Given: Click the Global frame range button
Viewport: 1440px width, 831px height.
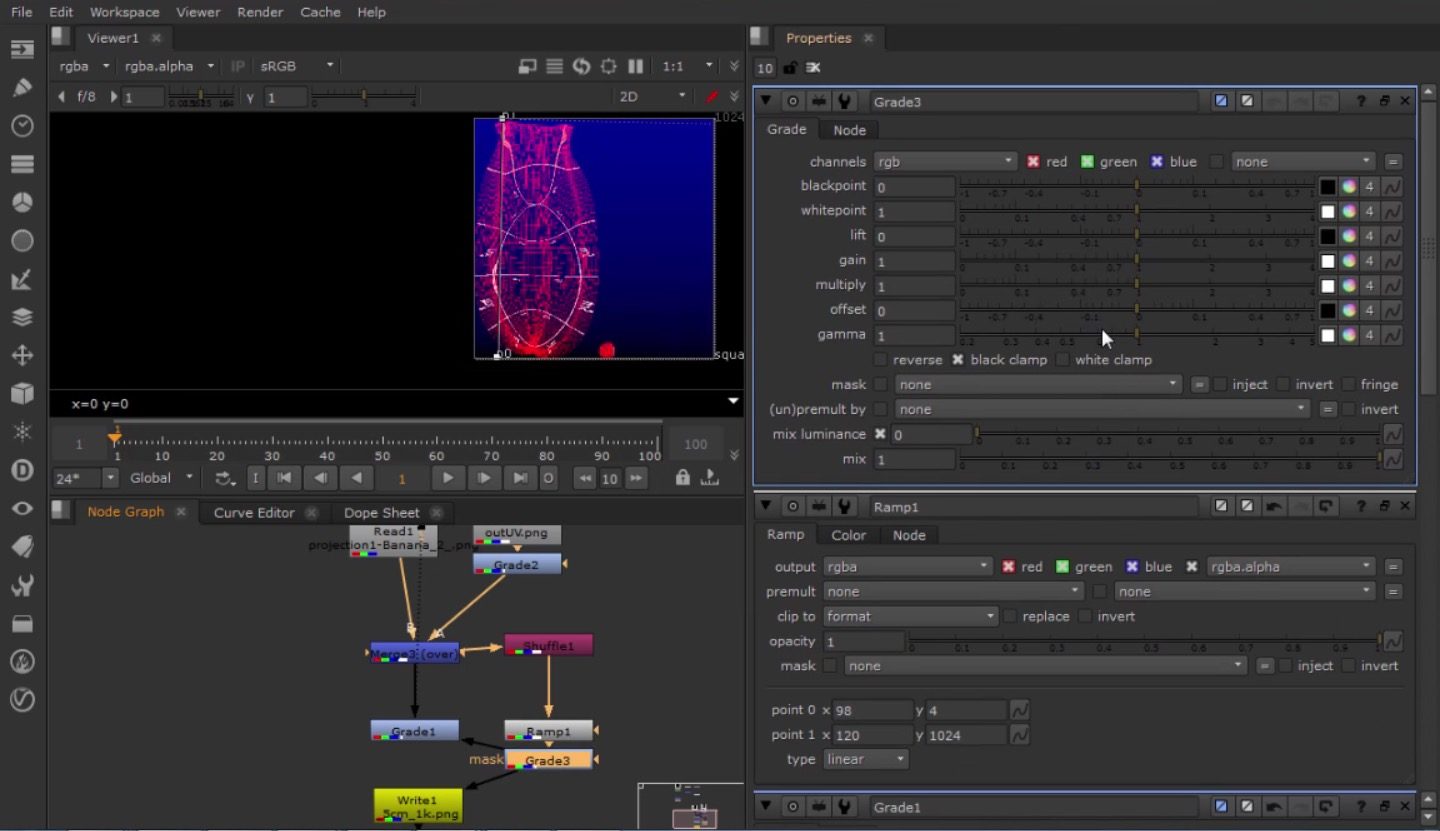Looking at the screenshot, I should tap(162, 478).
